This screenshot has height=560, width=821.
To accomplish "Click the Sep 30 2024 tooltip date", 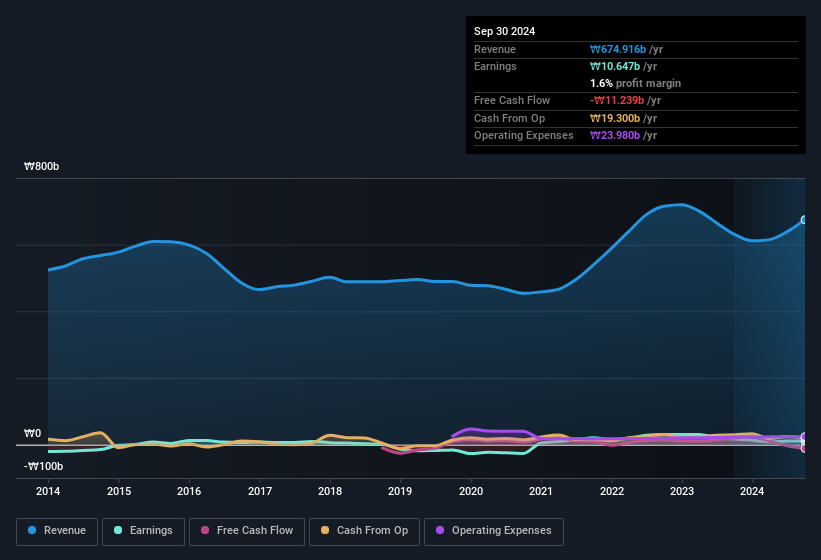I will [x=504, y=31].
